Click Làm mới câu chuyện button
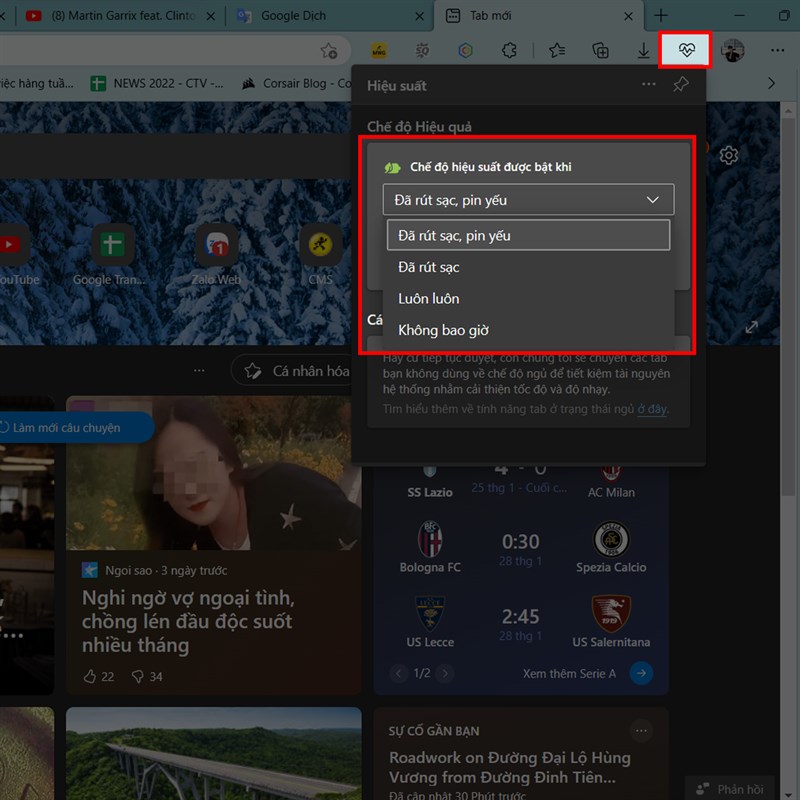The image size is (800, 800). pos(76,428)
